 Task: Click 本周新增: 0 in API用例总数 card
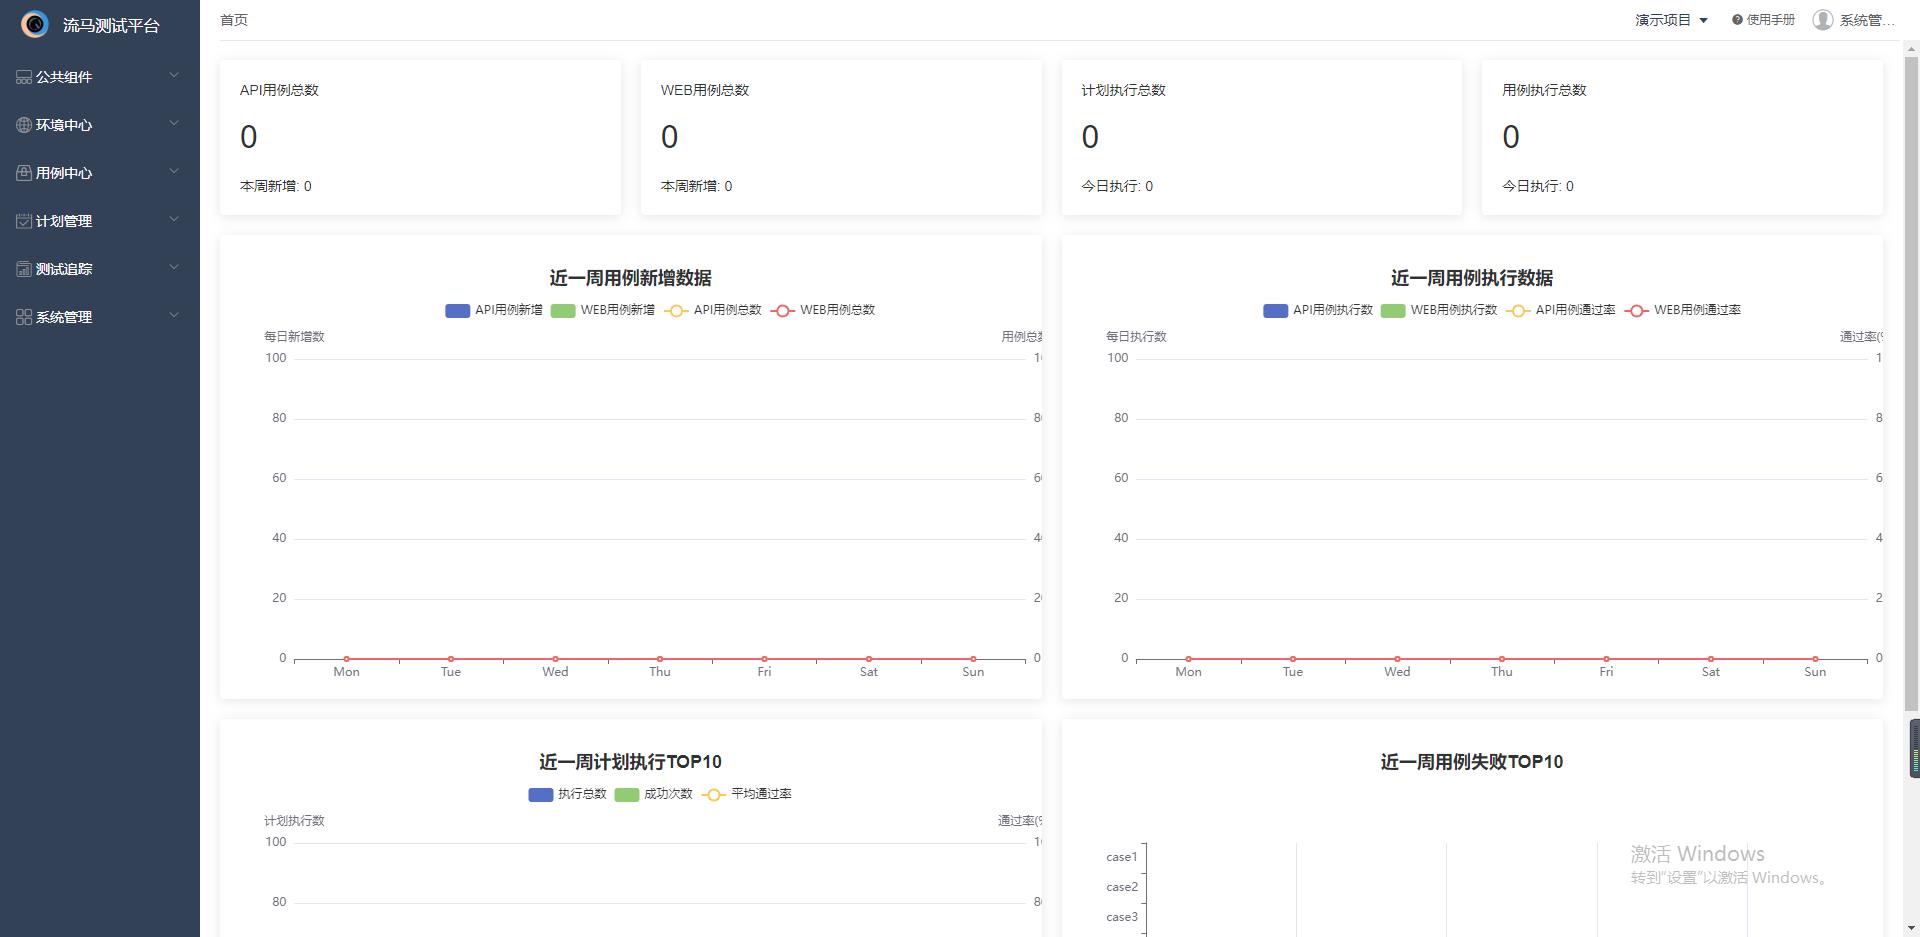tap(276, 186)
